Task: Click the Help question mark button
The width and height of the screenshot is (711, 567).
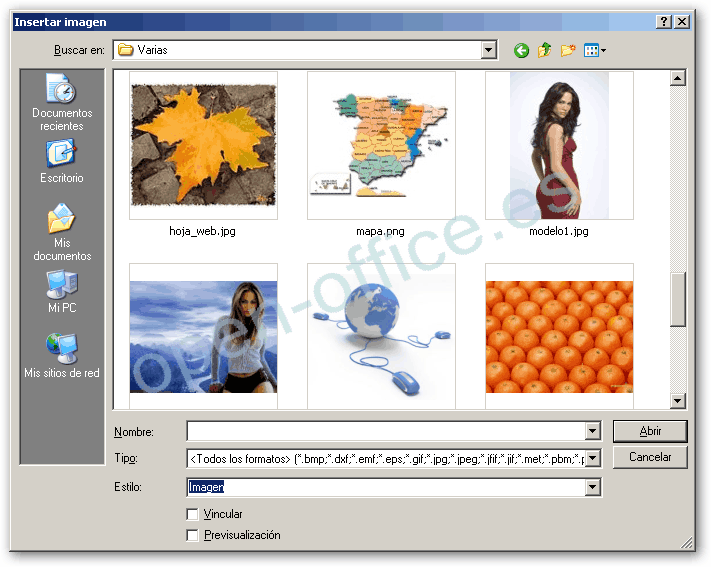Action: 663,22
